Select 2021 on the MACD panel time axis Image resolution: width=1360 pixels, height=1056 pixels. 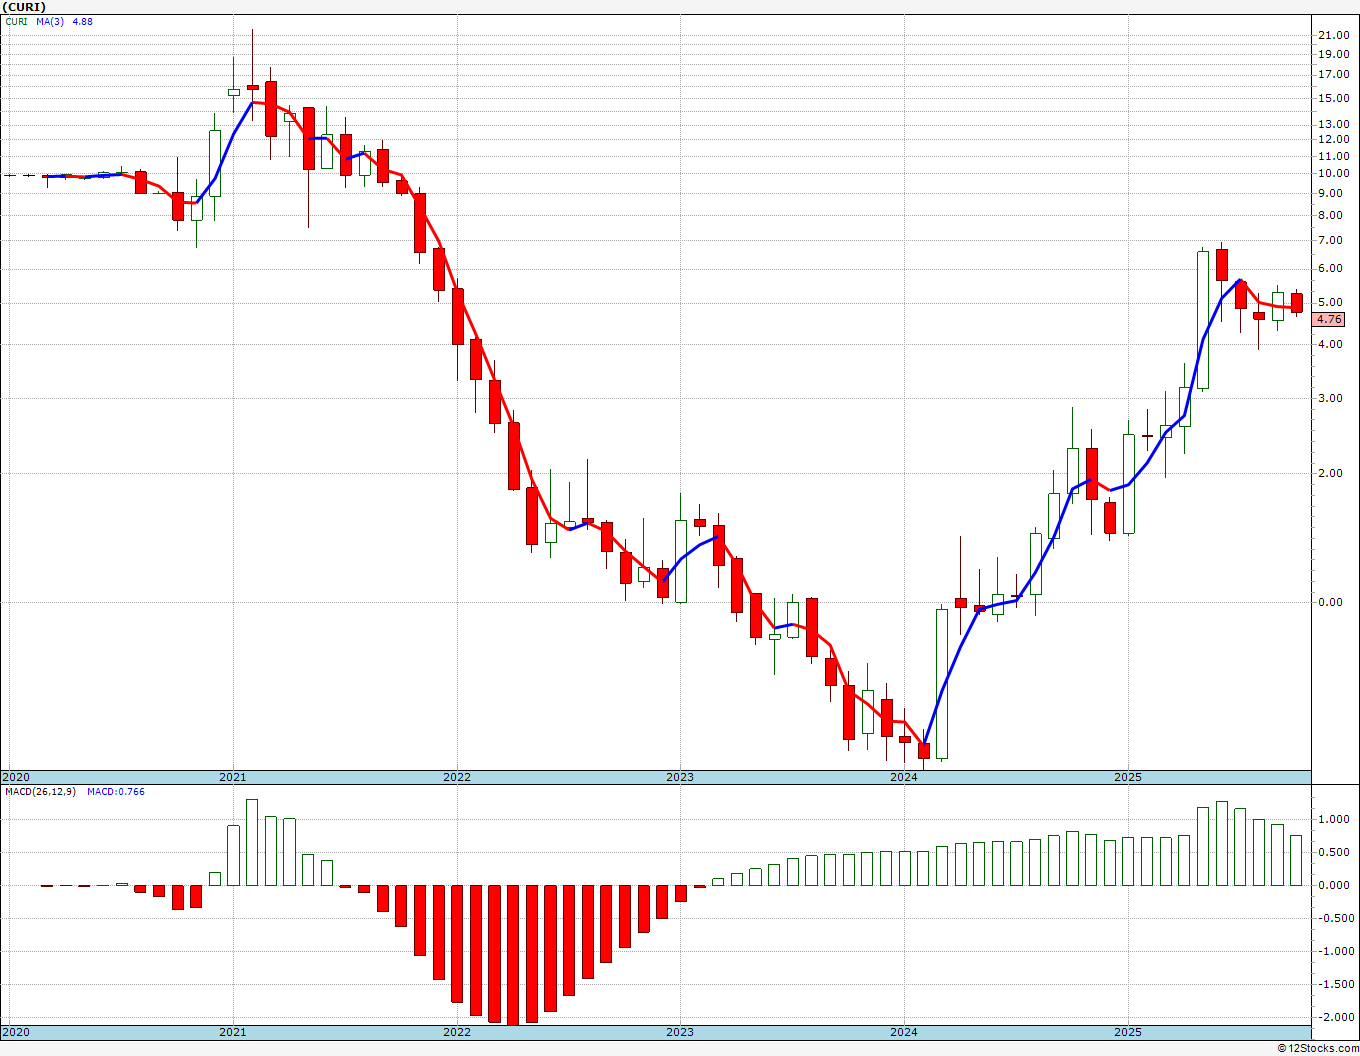[233, 1032]
